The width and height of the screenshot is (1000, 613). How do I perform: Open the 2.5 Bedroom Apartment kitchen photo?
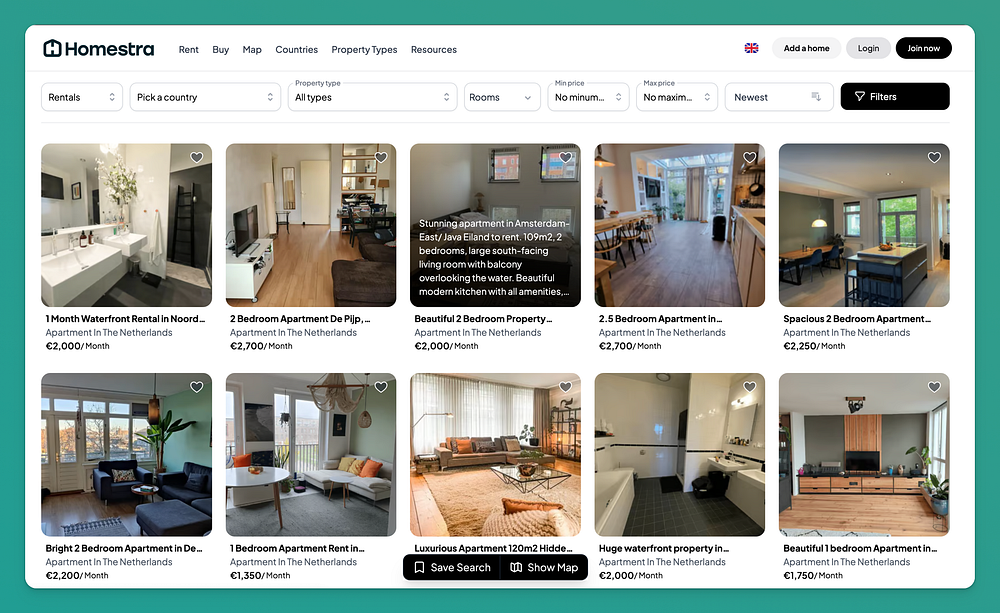679,225
